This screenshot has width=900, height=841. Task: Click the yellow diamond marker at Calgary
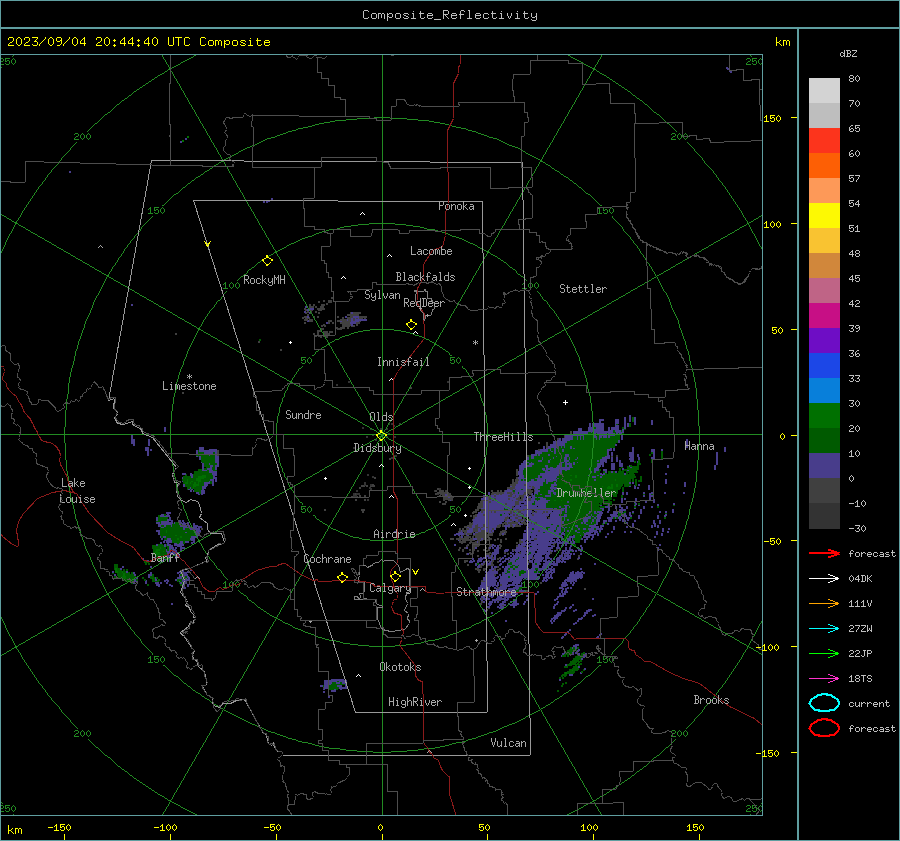(x=395, y=576)
